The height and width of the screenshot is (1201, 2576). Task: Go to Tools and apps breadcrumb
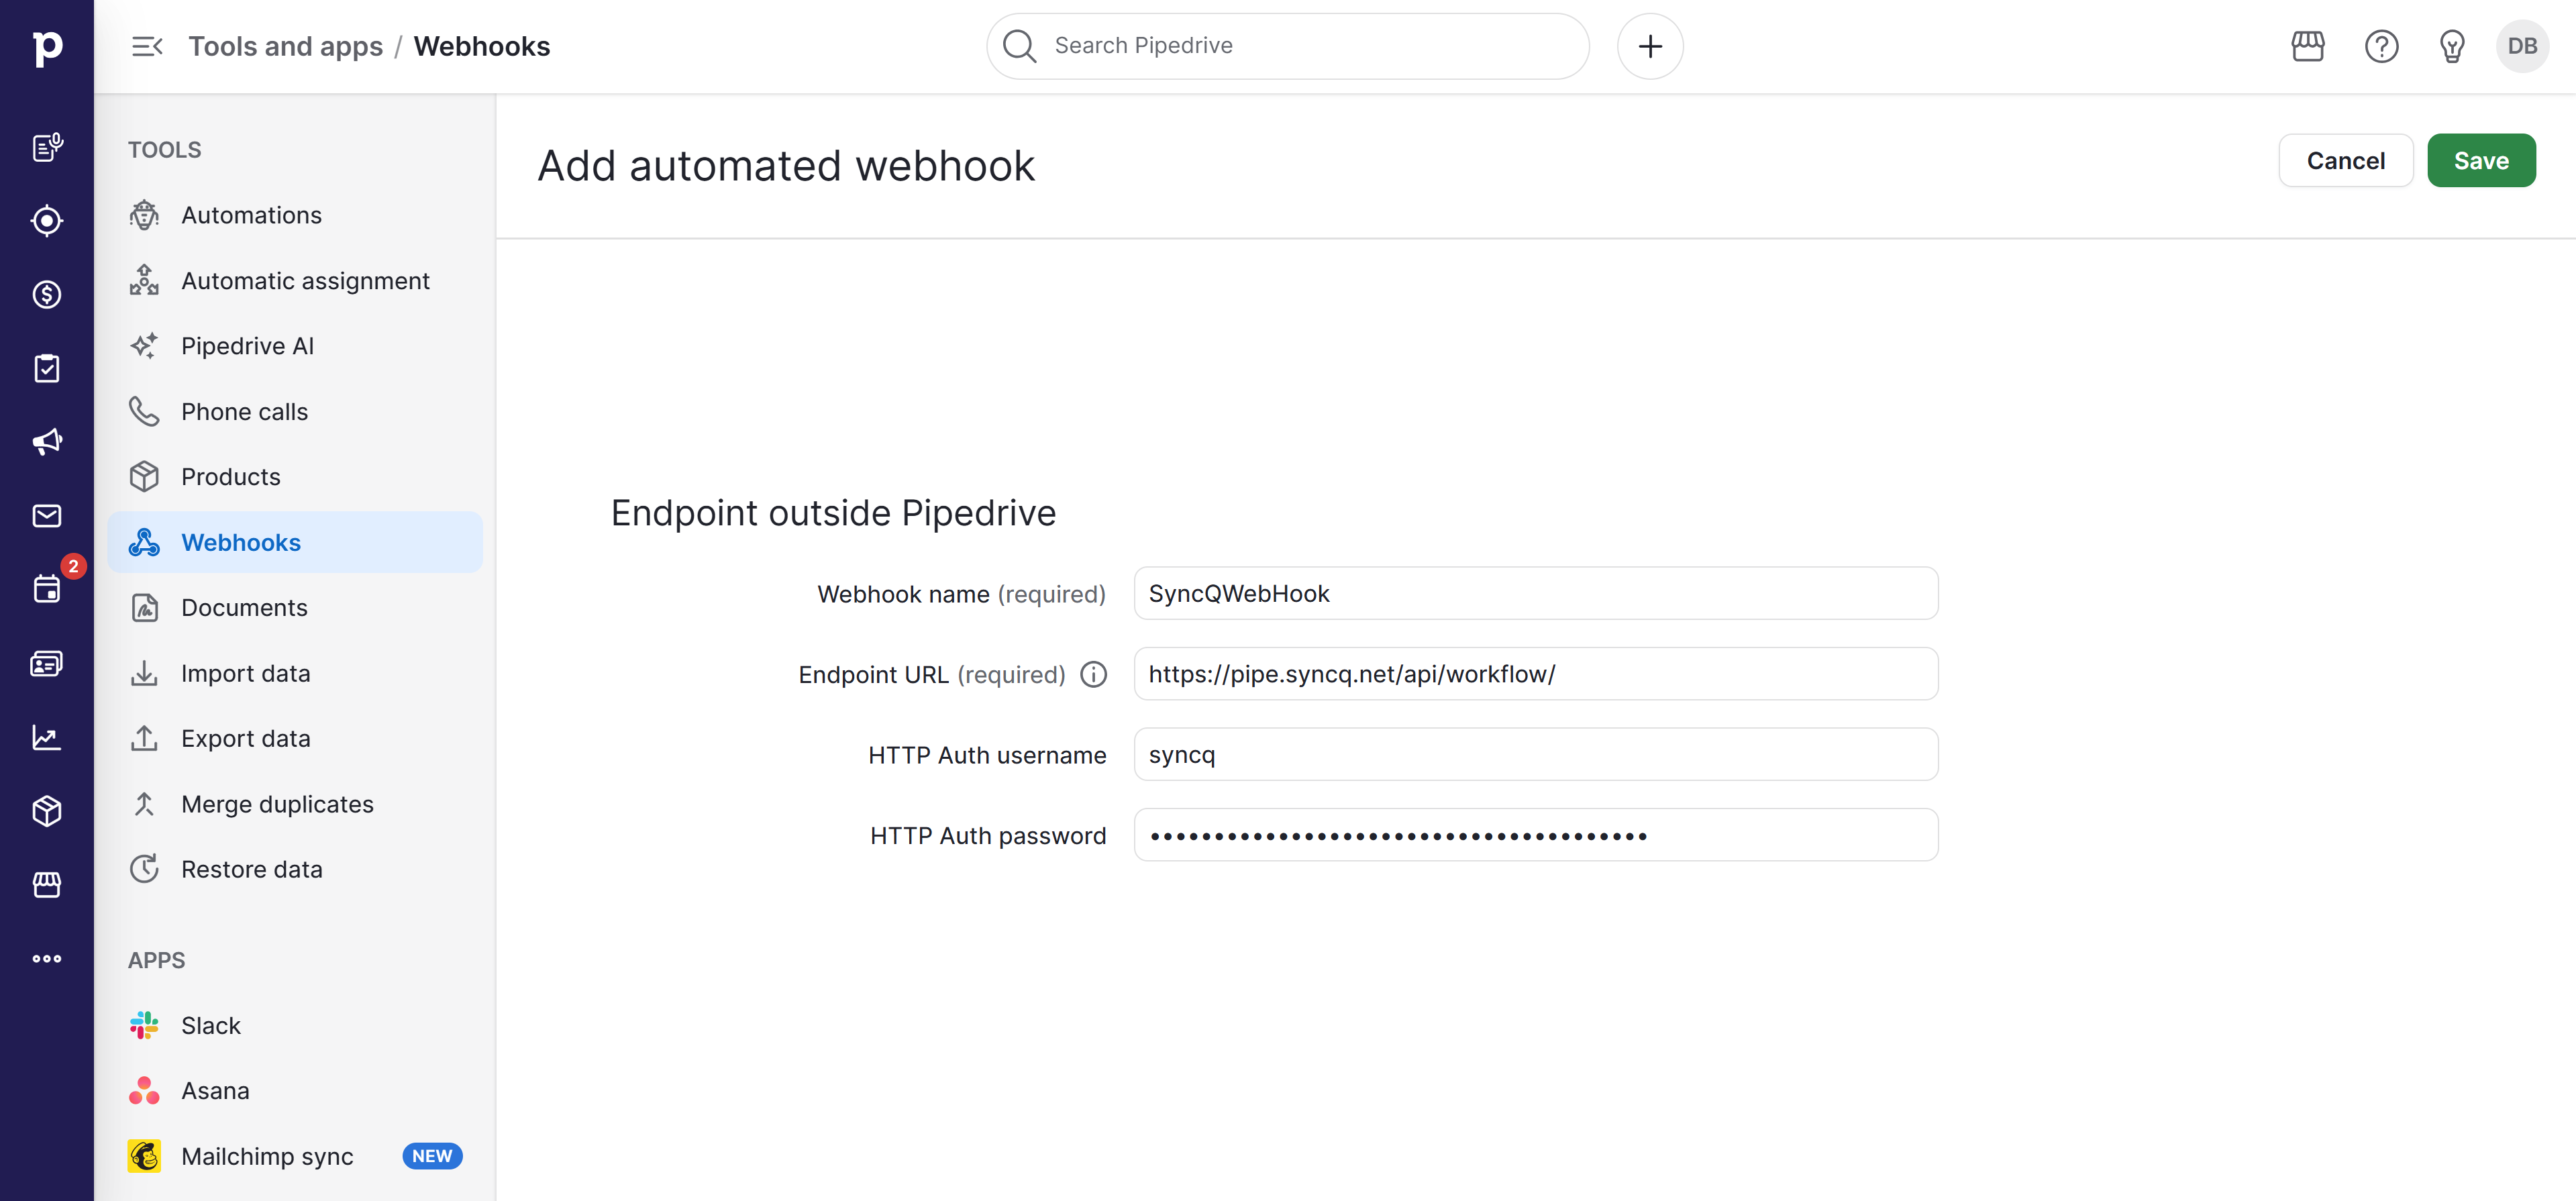(x=285, y=46)
